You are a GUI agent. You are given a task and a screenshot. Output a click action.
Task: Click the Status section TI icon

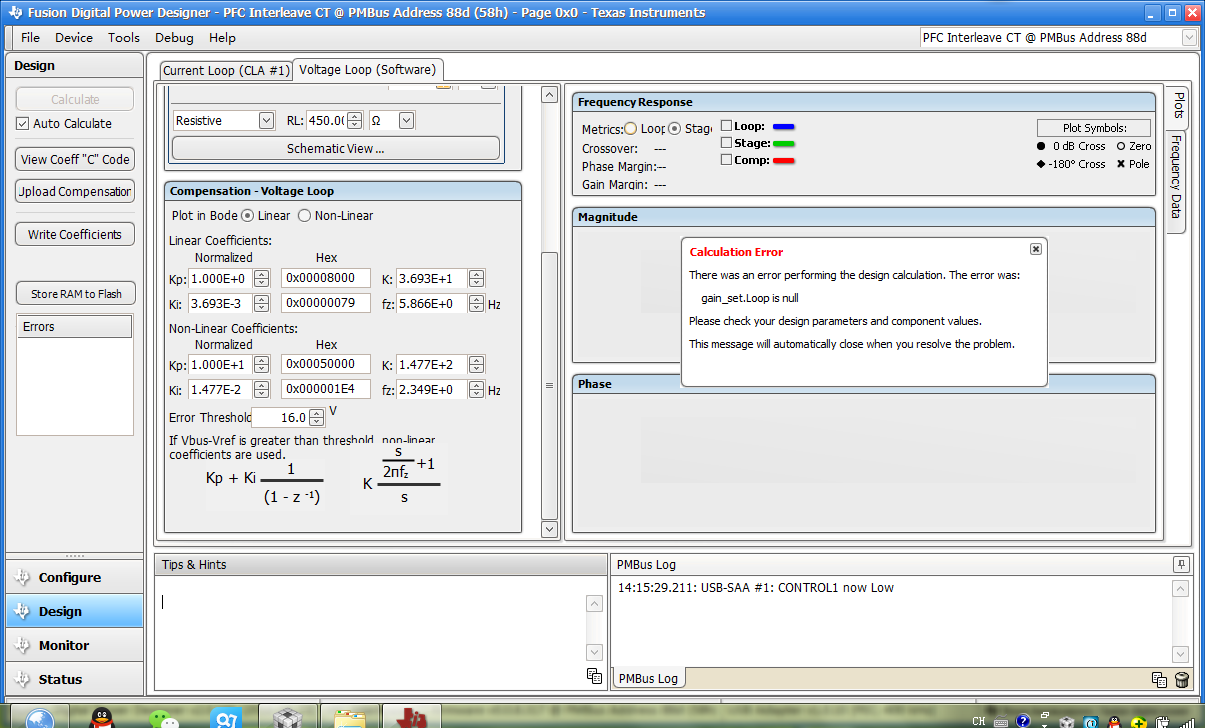coord(22,679)
